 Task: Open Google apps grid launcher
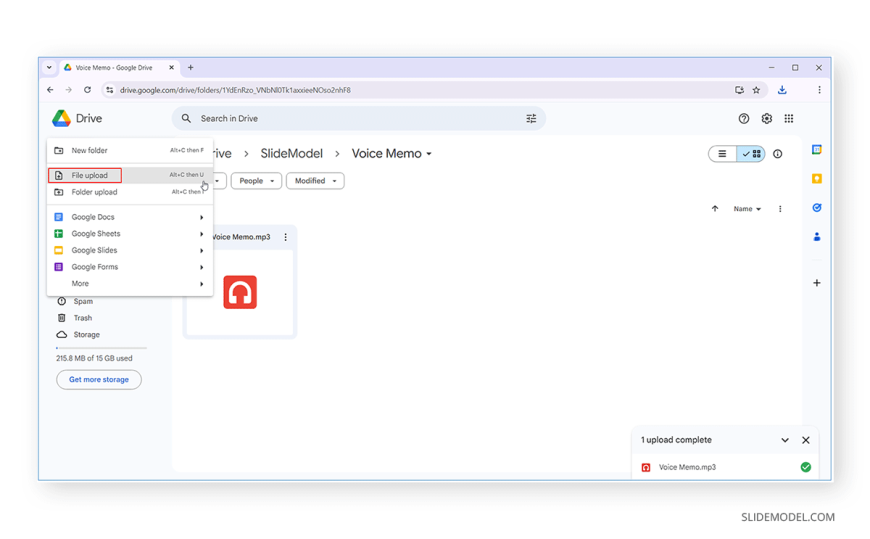point(788,118)
